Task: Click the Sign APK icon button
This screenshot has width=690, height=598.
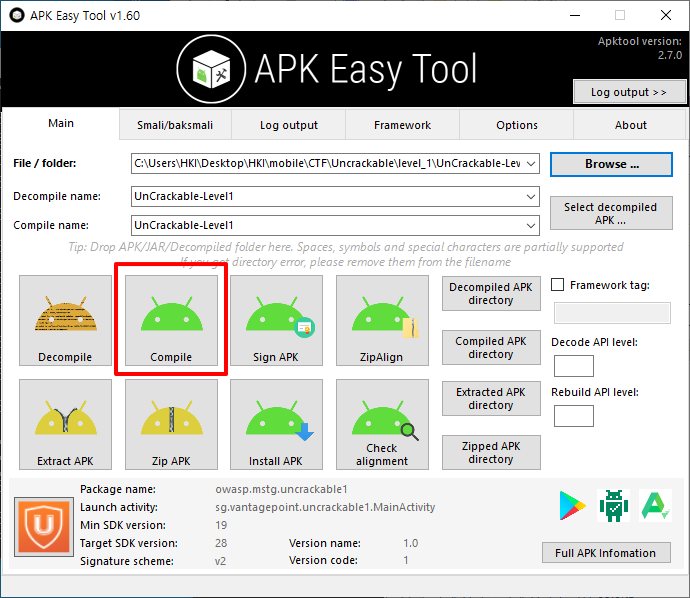Action: [x=276, y=320]
